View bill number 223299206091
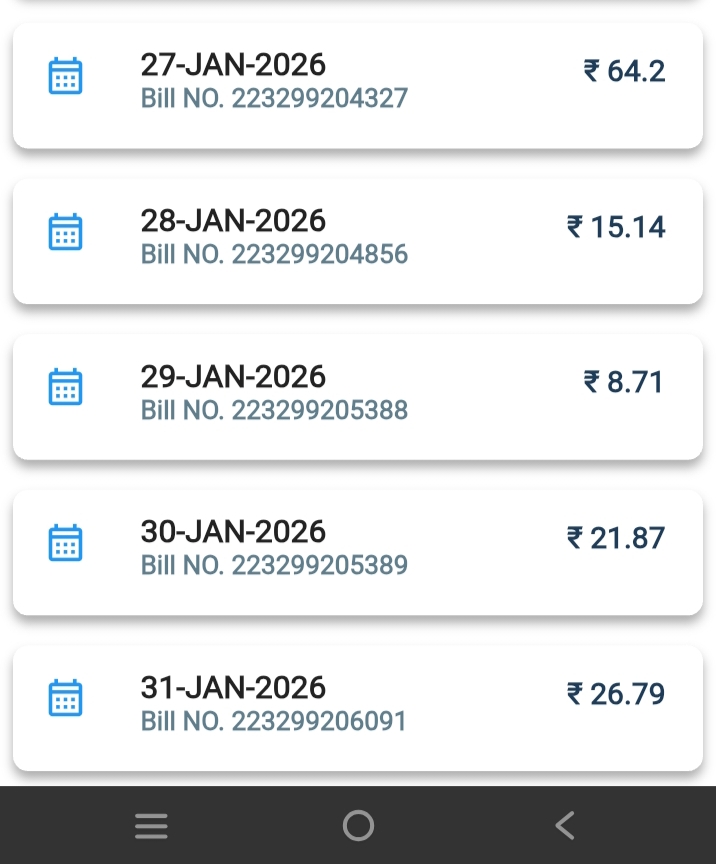This screenshot has width=716, height=864. coord(274,721)
